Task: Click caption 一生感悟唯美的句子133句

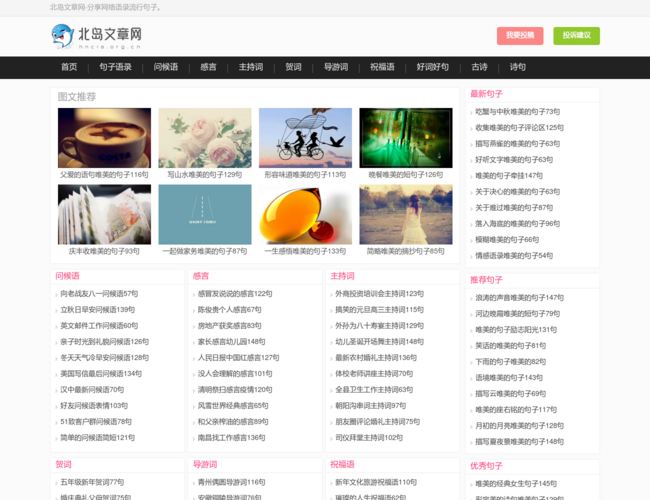Action: tap(306, 251)
